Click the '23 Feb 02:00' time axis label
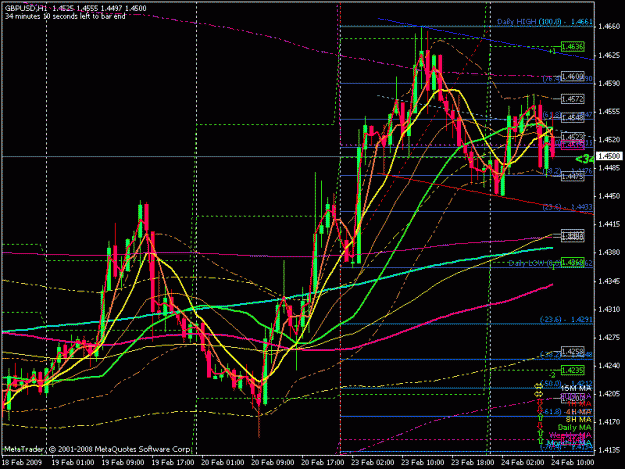The width and height of the screenshot is (625, 469). (x=372, y=463)
